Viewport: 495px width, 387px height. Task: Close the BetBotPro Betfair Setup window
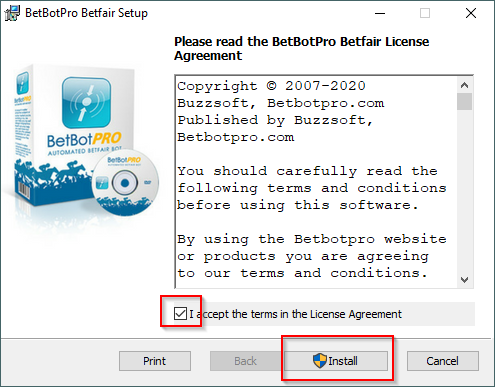pyautogui.click(x=471, y=13)
